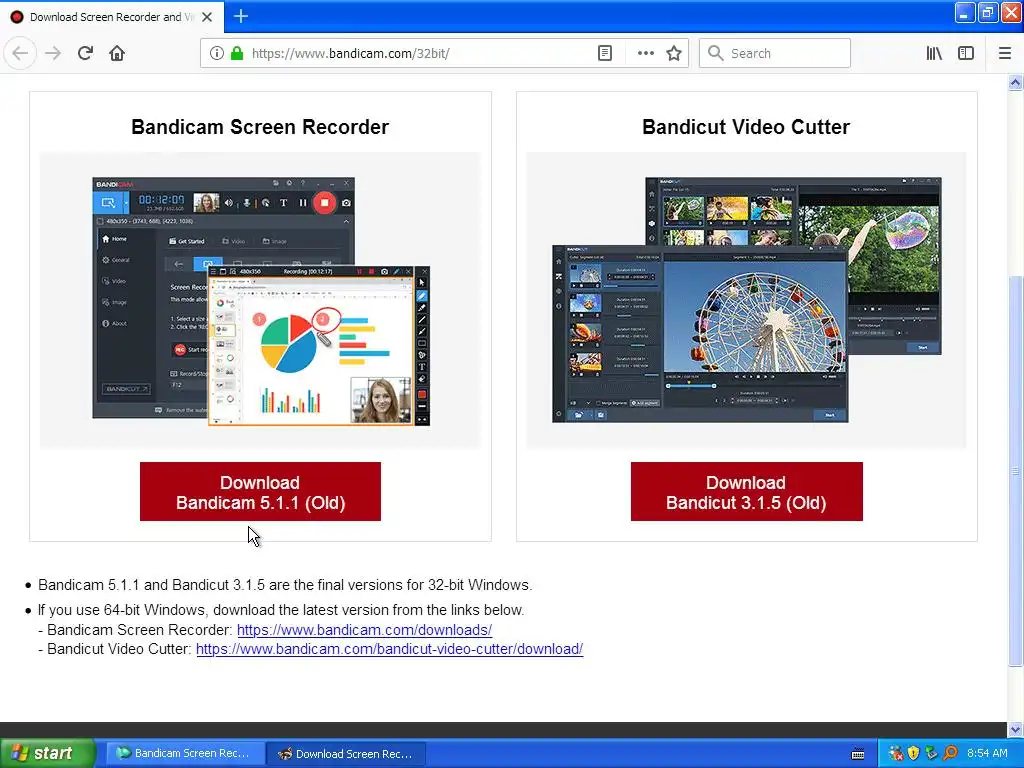Click the 8:54 AM taskbar clock
Screen dimensions: 1024x768
[x=987, y=753]
